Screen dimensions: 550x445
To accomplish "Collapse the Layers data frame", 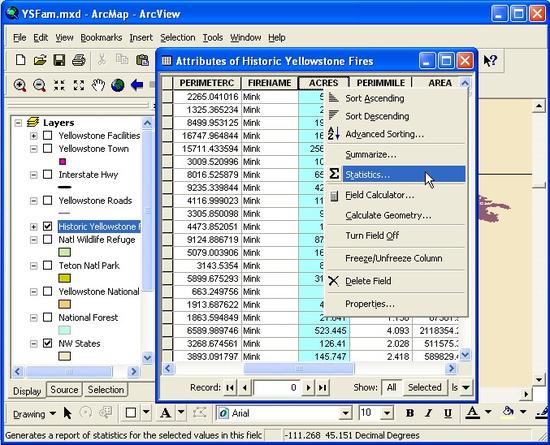I will 18,123.
